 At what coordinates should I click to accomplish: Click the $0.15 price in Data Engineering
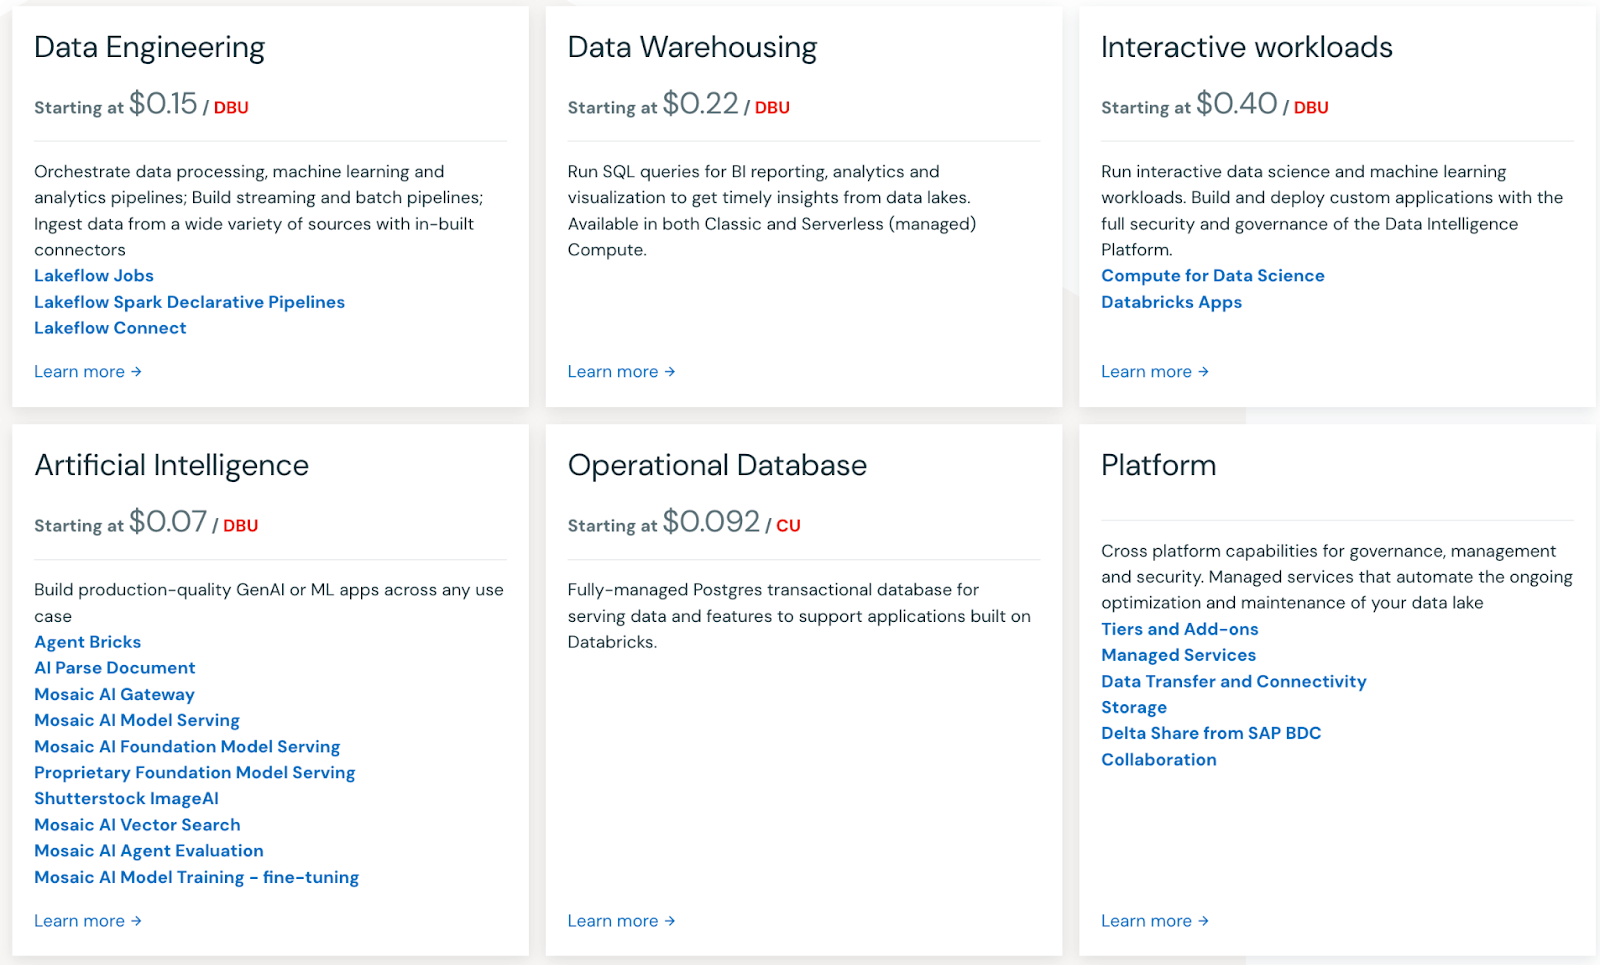163,104
